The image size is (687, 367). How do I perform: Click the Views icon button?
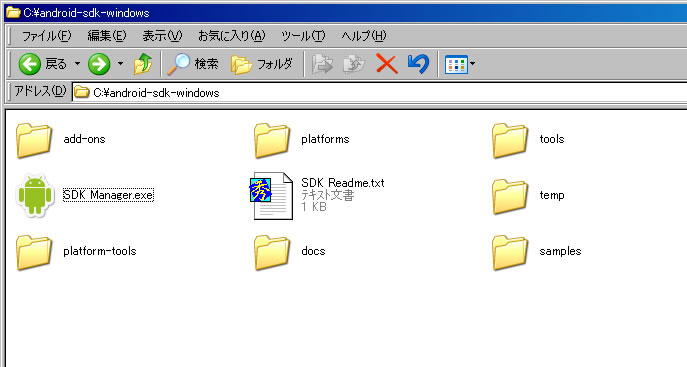click(x=456, y=64)
